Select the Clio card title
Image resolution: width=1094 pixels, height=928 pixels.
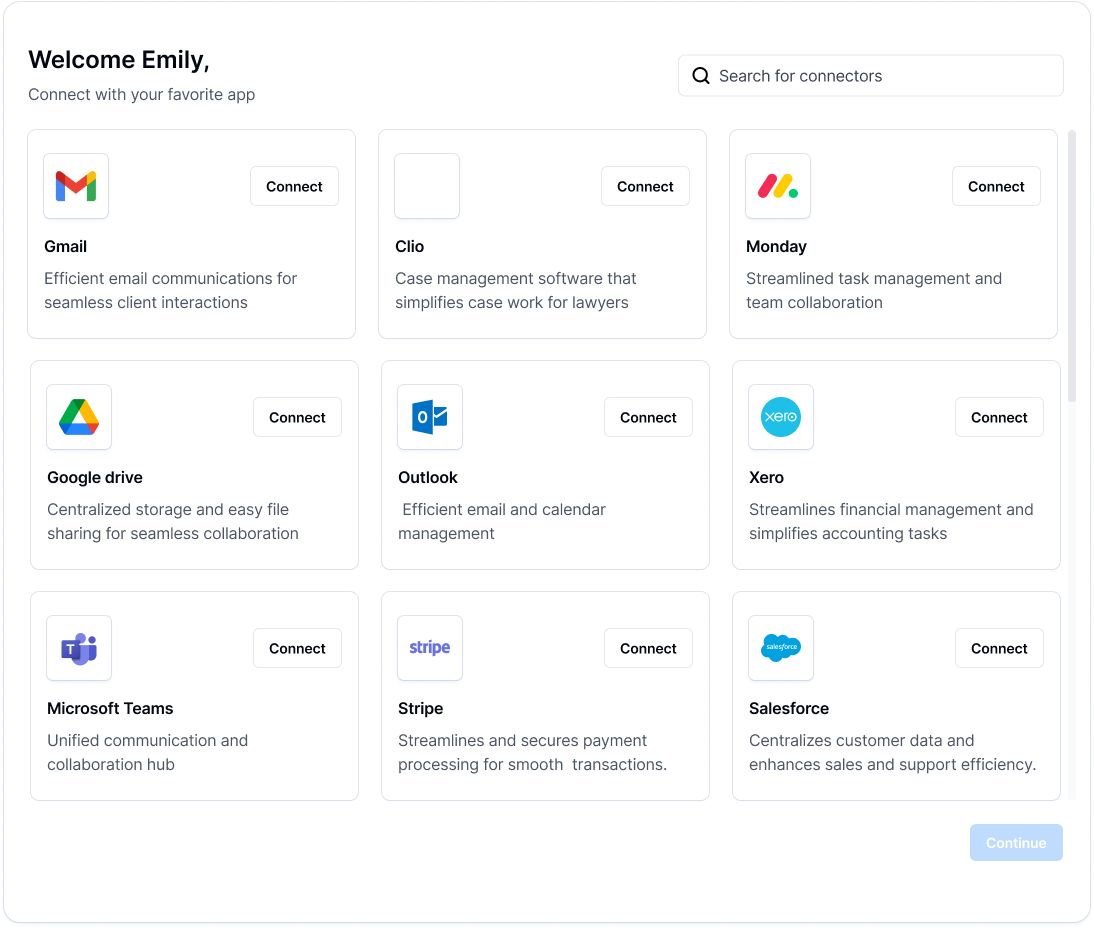pyautogui.click(x=410, y=246)
